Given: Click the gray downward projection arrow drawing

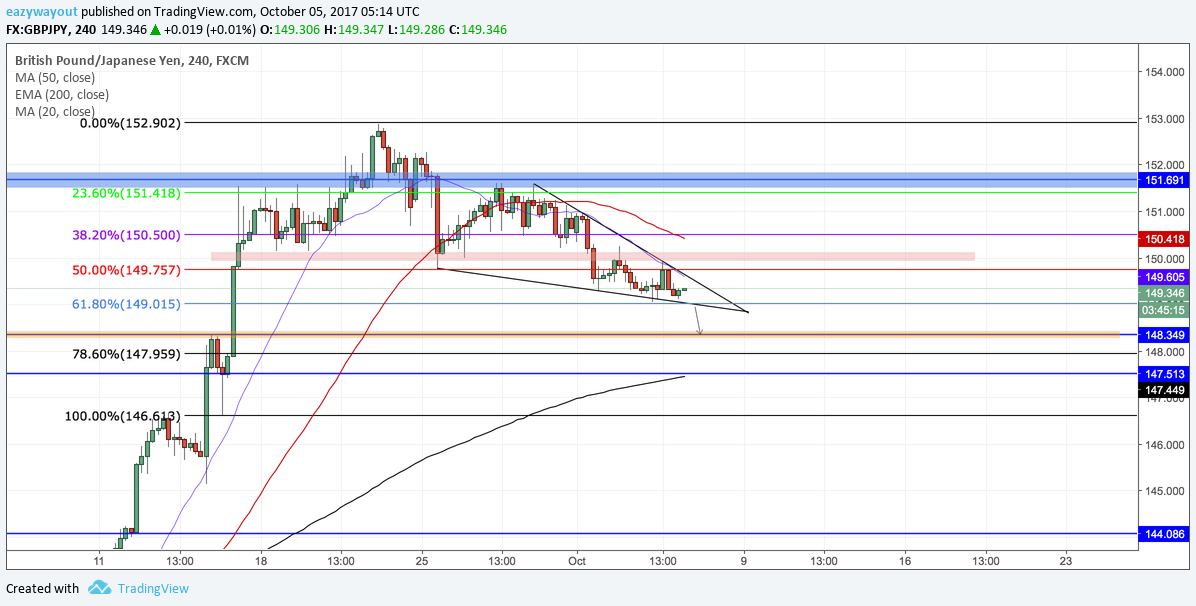Looking at the screenshot, I should pyautogui.click(x=697, y=320).
